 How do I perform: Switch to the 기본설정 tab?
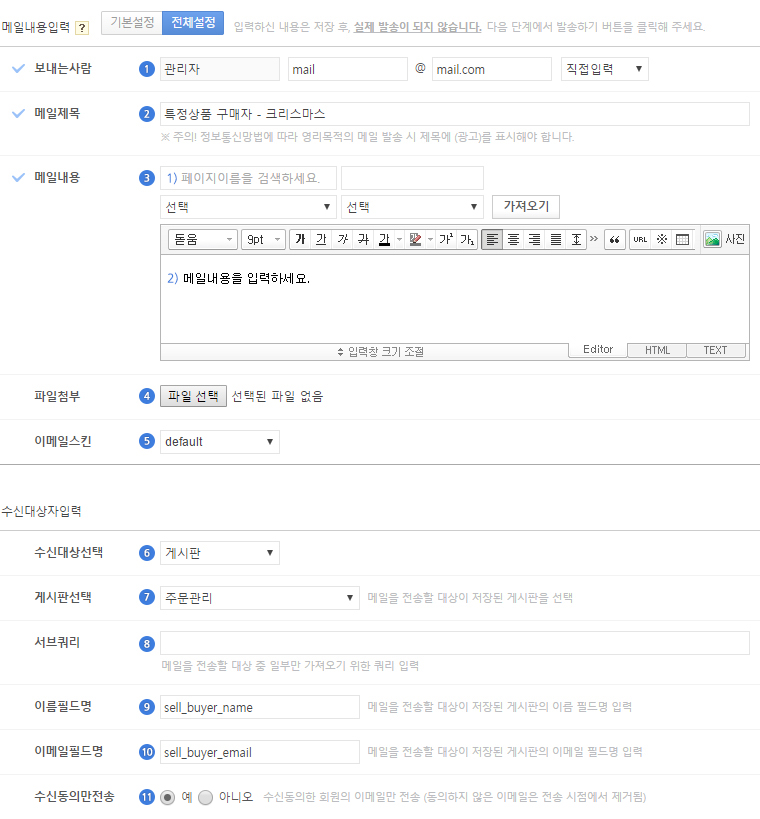tap(132, 22)
